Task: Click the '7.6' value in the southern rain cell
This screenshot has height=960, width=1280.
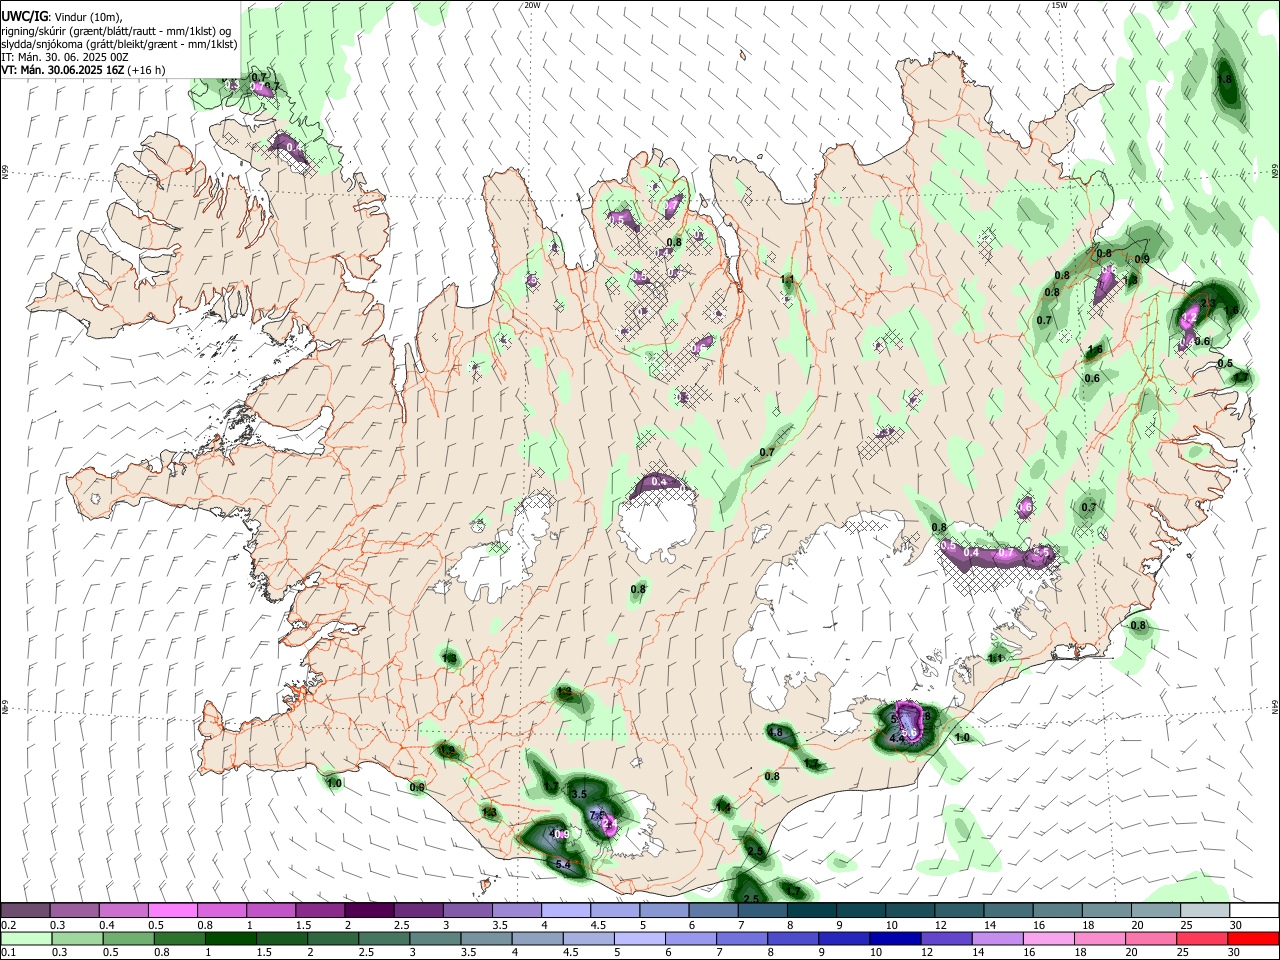Action: click(x=596, y=815)
